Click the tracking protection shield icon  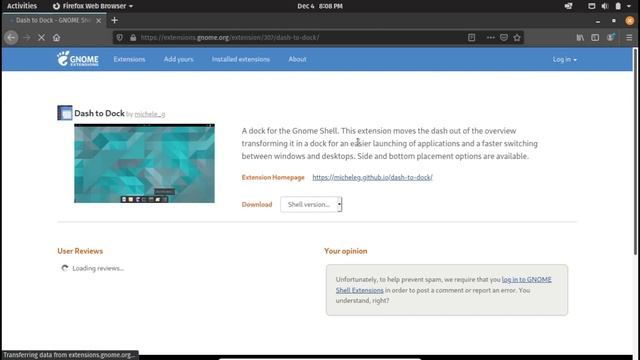pos(119,38)
